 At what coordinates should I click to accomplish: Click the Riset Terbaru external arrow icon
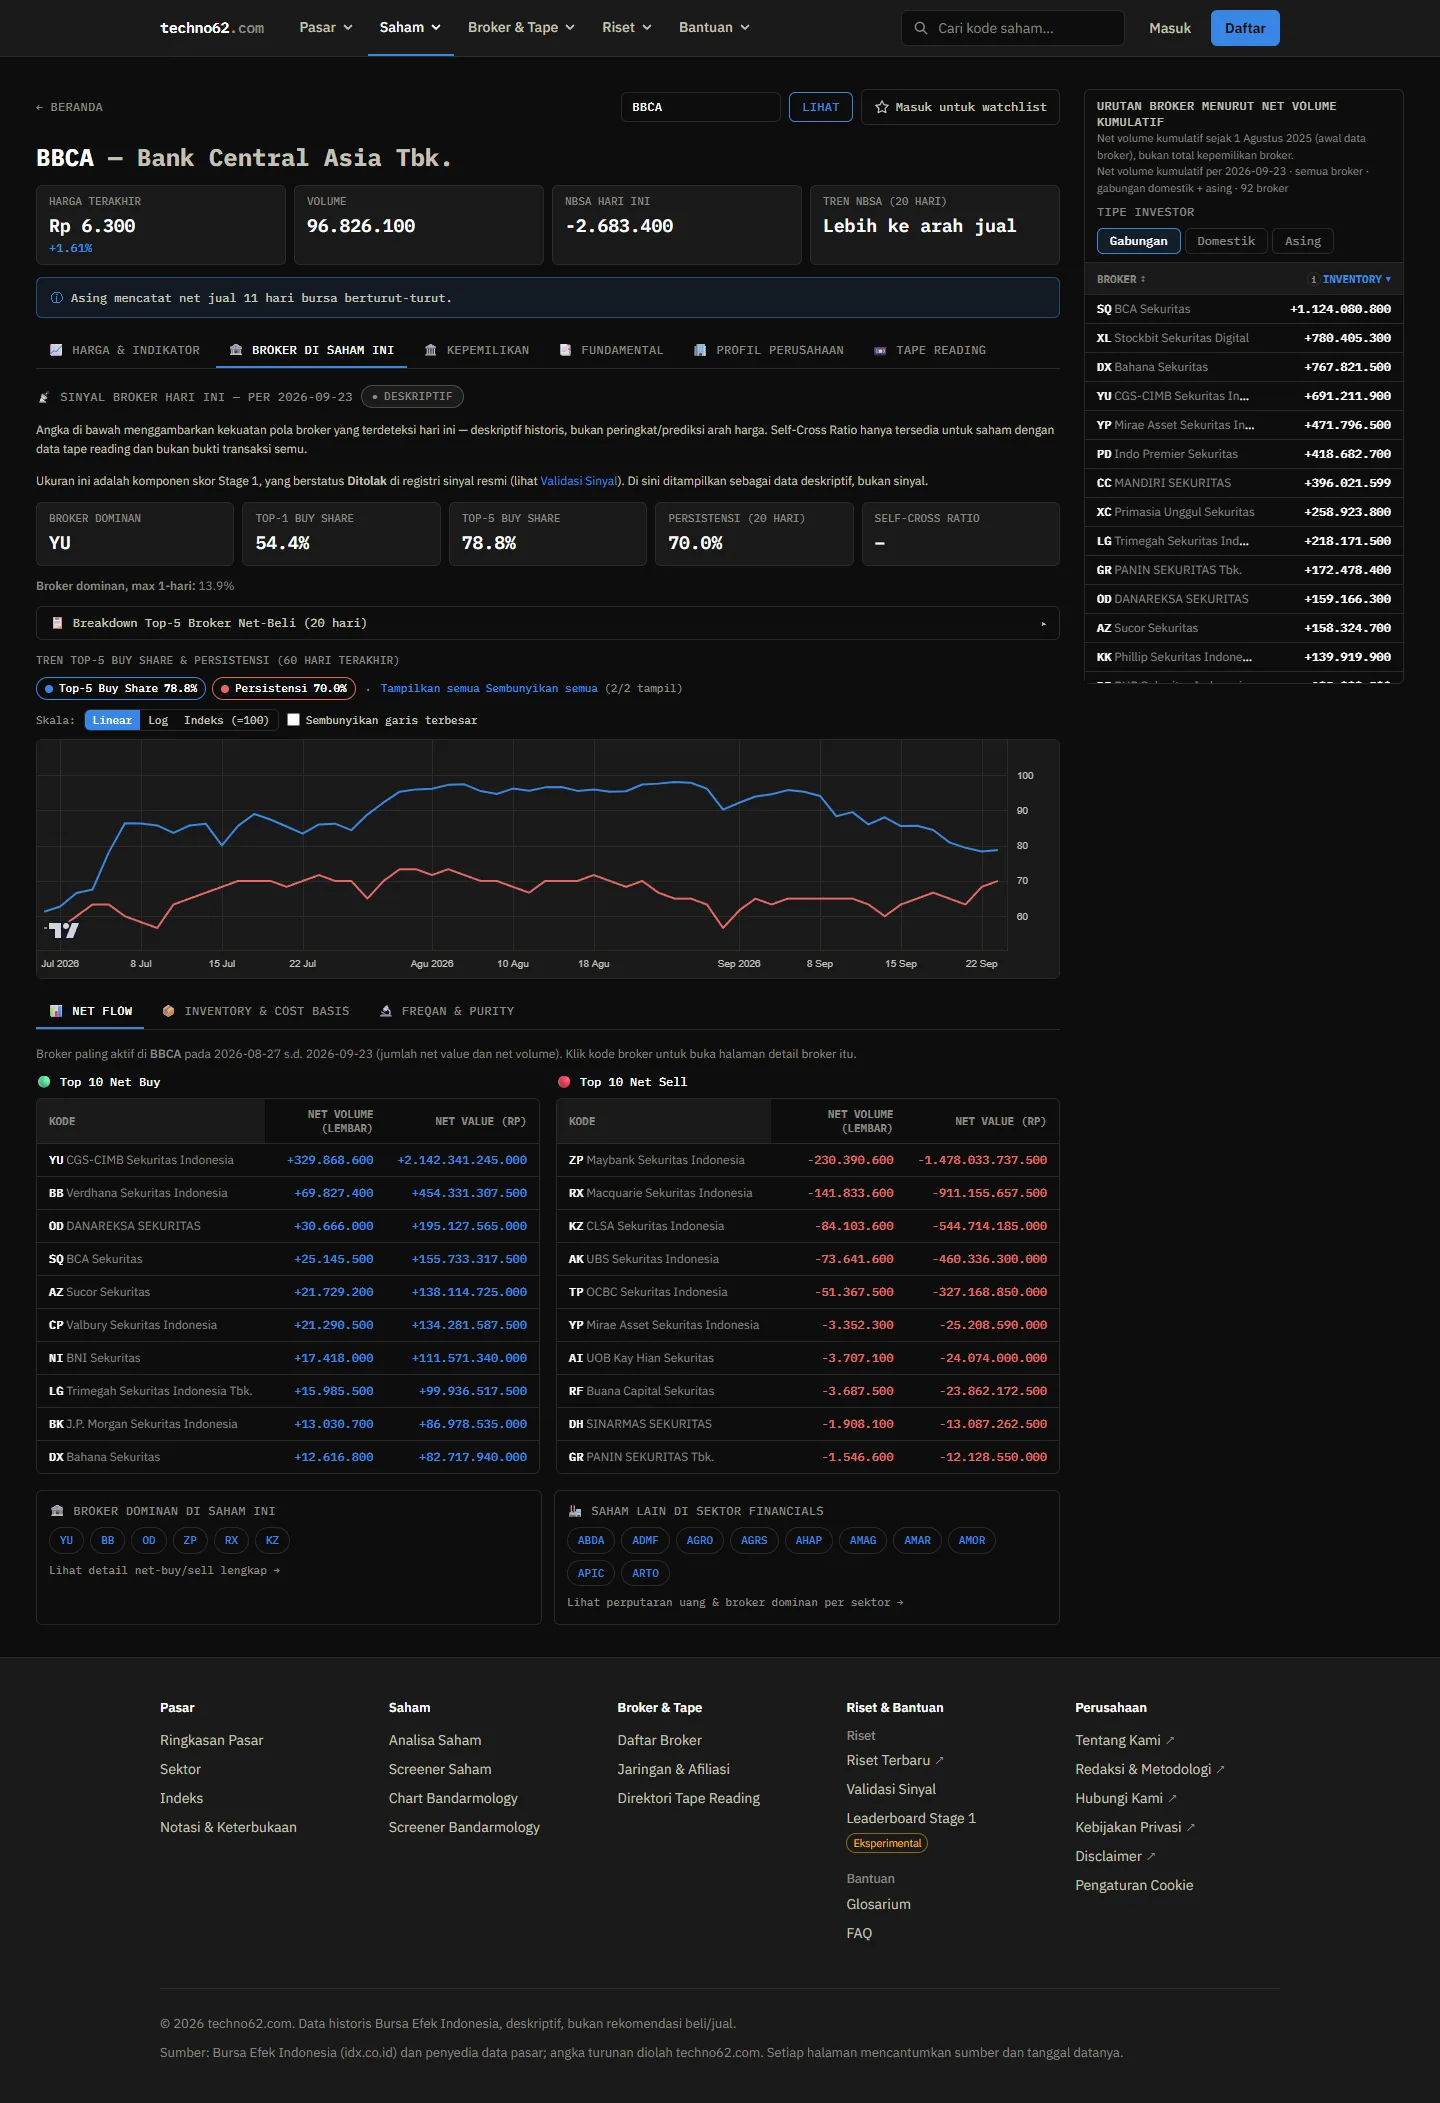tap(940, 1761)
